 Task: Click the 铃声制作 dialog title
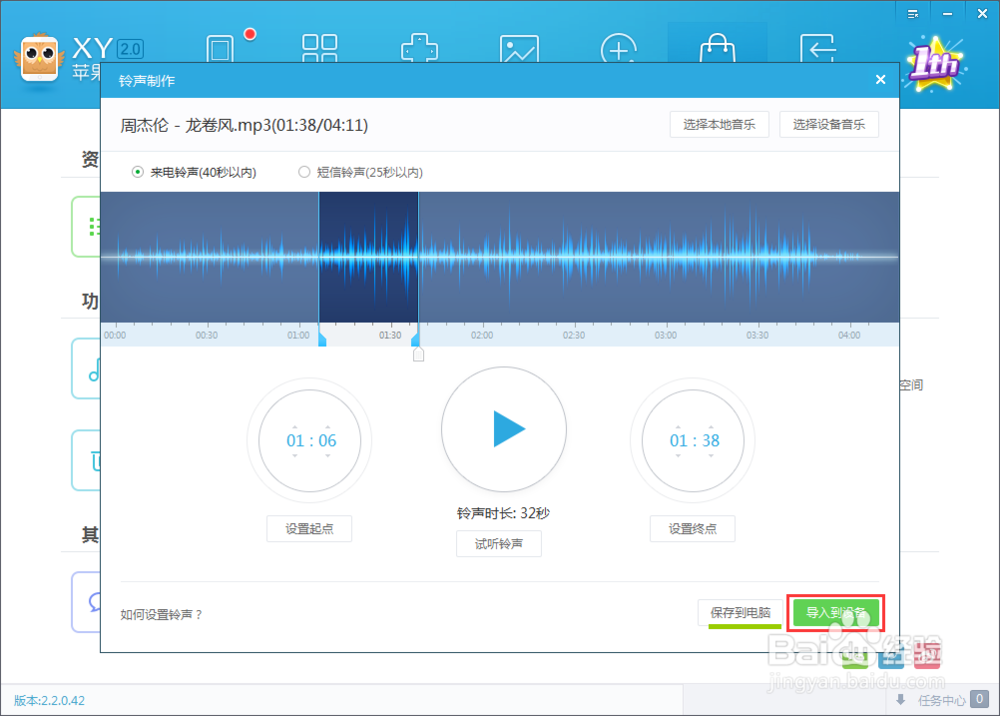click(x=147, y=81)
